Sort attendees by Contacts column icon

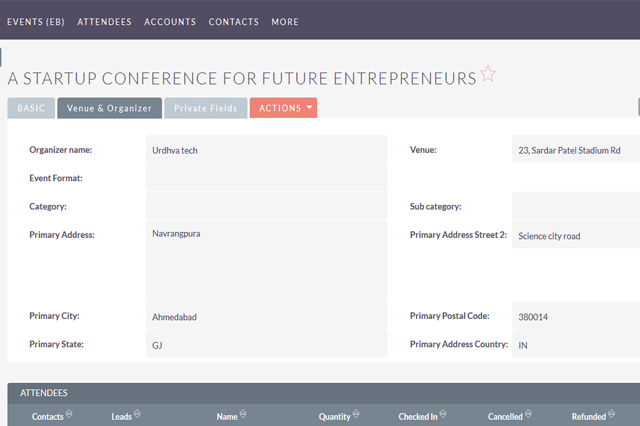69,415
